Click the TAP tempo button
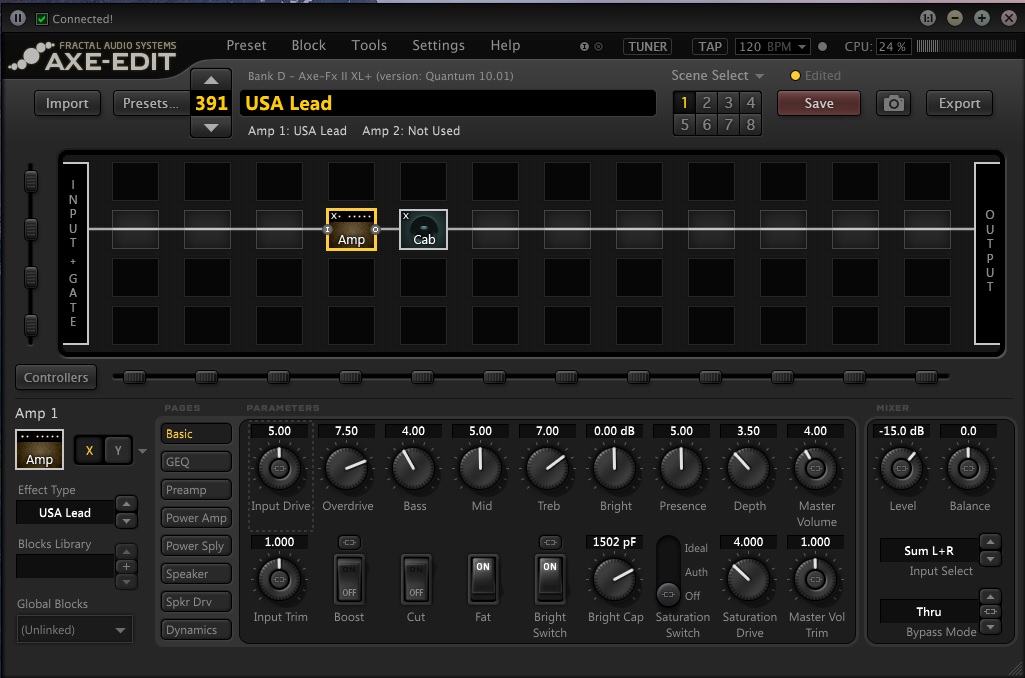 point(710,46)
